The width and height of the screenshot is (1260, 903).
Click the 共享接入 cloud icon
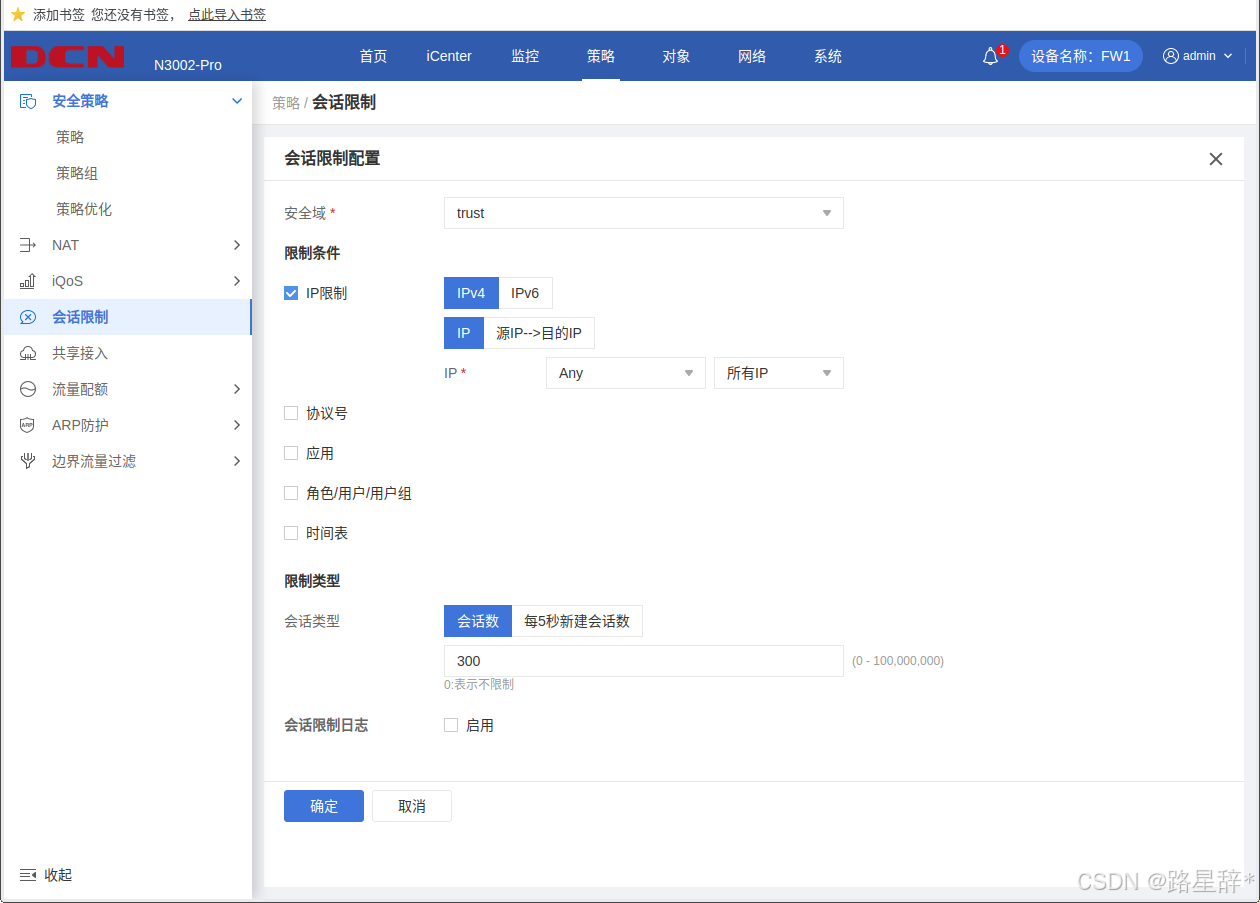coord(28,353)
